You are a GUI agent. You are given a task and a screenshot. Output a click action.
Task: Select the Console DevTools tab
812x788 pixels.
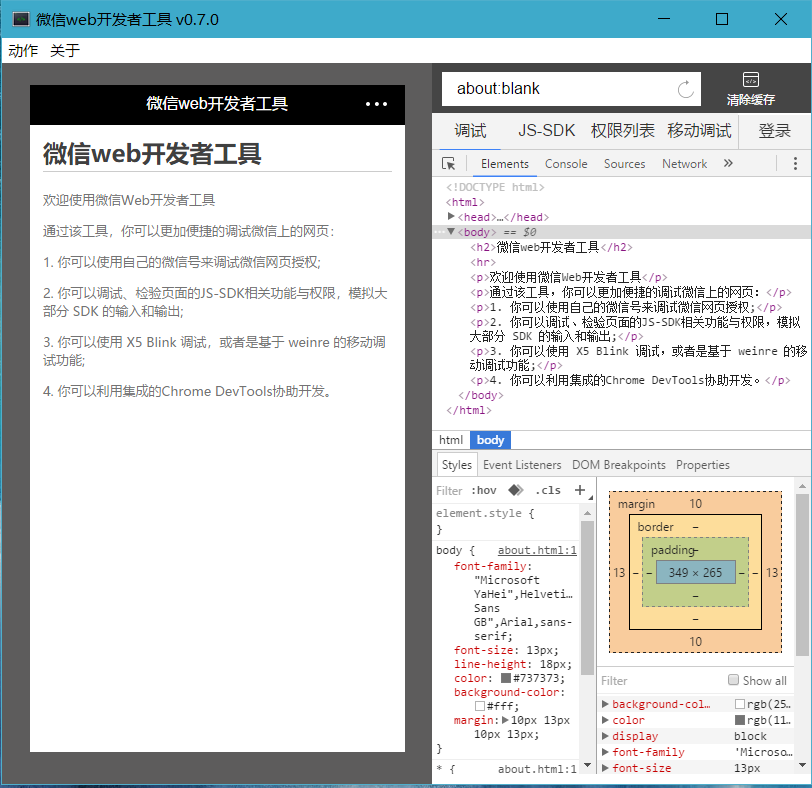pyautogui.click(x=566, y=164)
